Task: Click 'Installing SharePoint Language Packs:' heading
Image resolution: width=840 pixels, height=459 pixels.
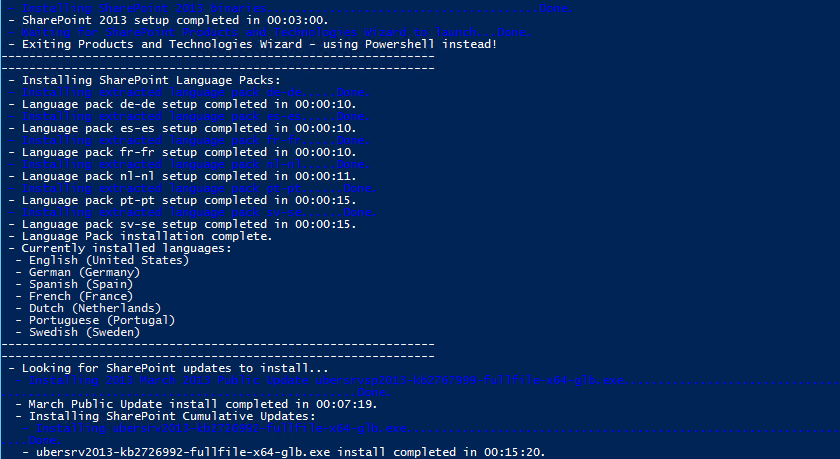Action: tap(145, 80)
